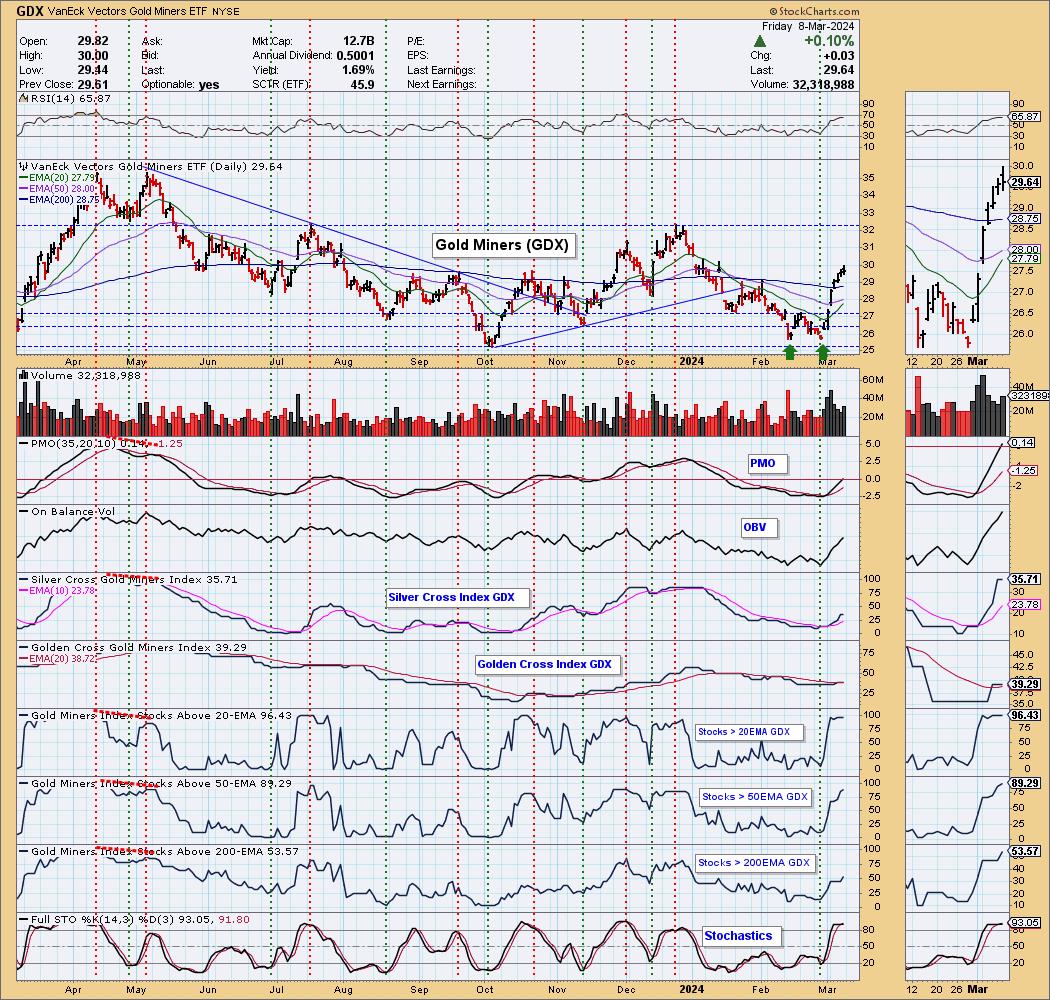The width and height of the screenshot is (1050, 1000).
Task: Click the Optionable yes value
Action: pyautogui.click(x=209, y=84)
